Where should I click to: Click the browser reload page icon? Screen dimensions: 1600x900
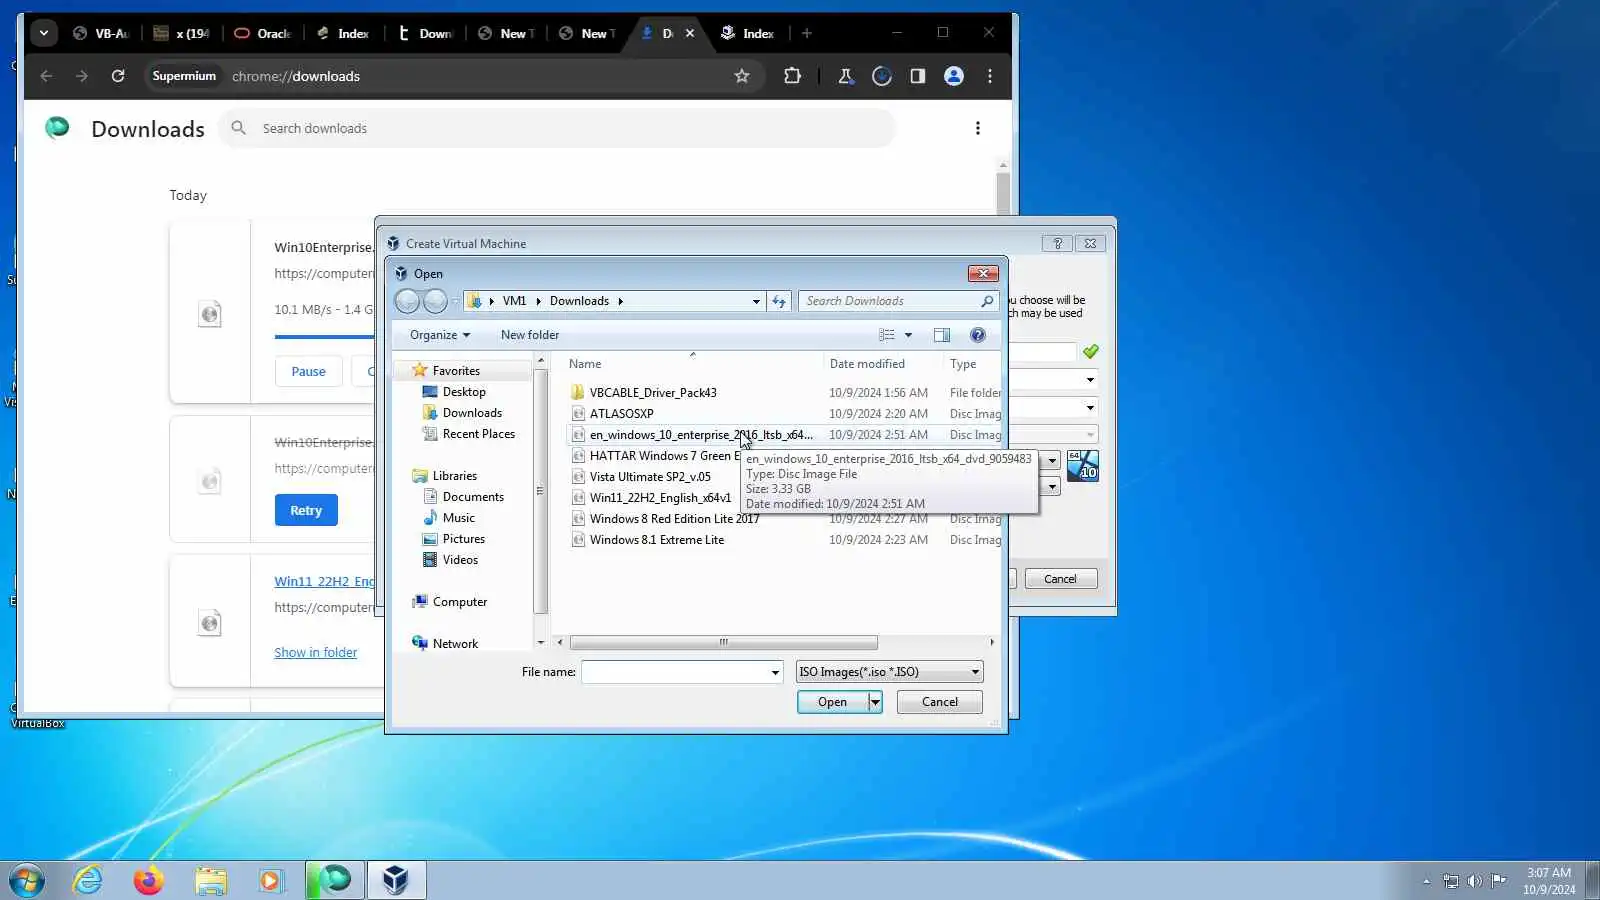118,76
